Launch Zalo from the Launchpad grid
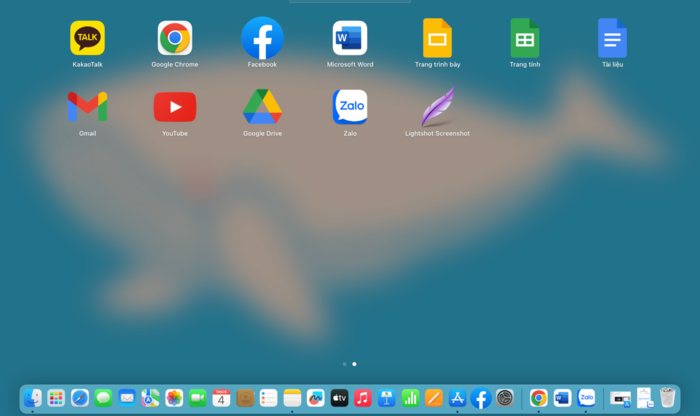Image resolution: width=700 pixels, height=416 pixels. click(350, 107)
